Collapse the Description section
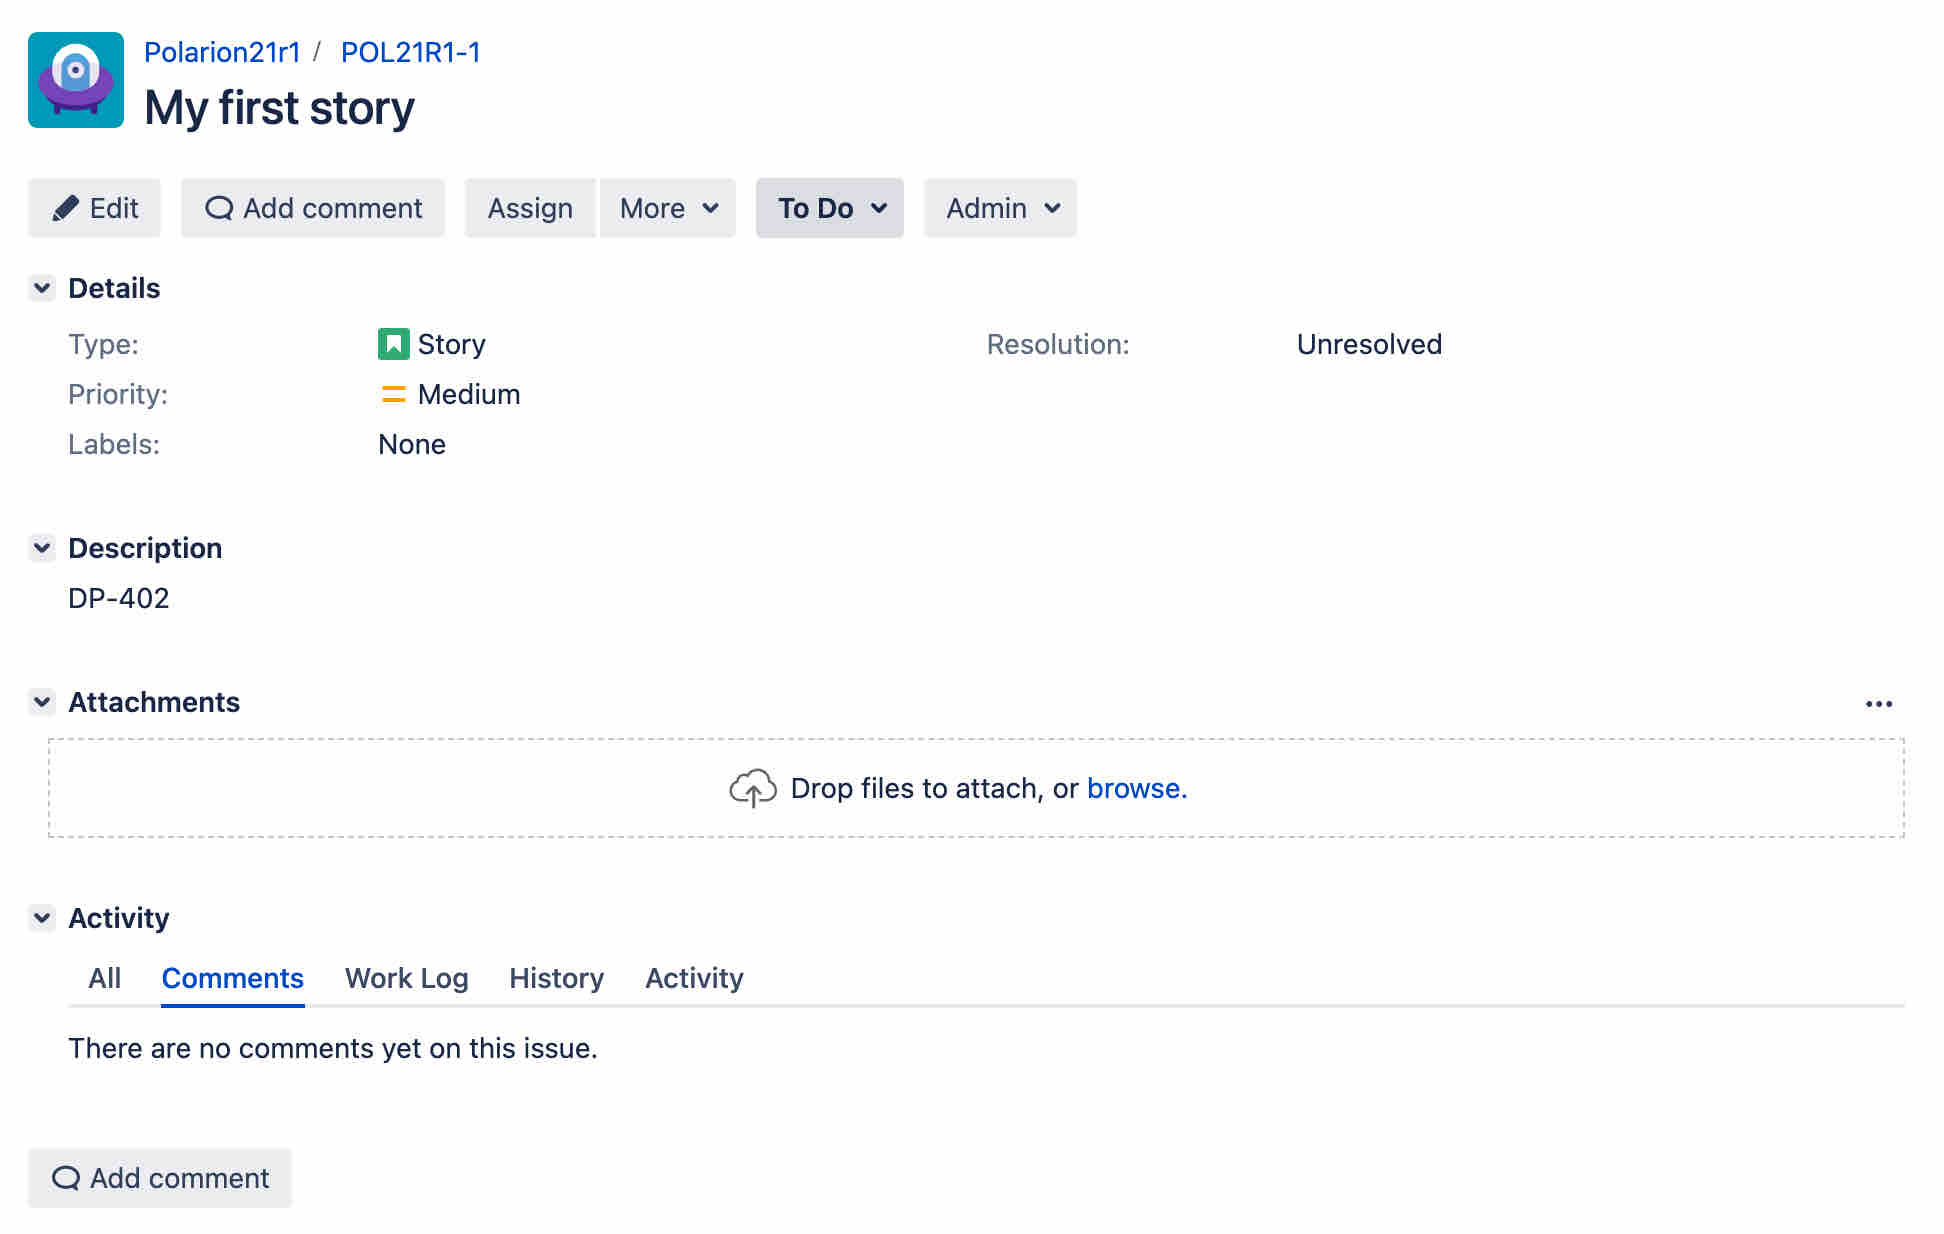This screenshot has width=1944, height=1234. coord(42,548)
